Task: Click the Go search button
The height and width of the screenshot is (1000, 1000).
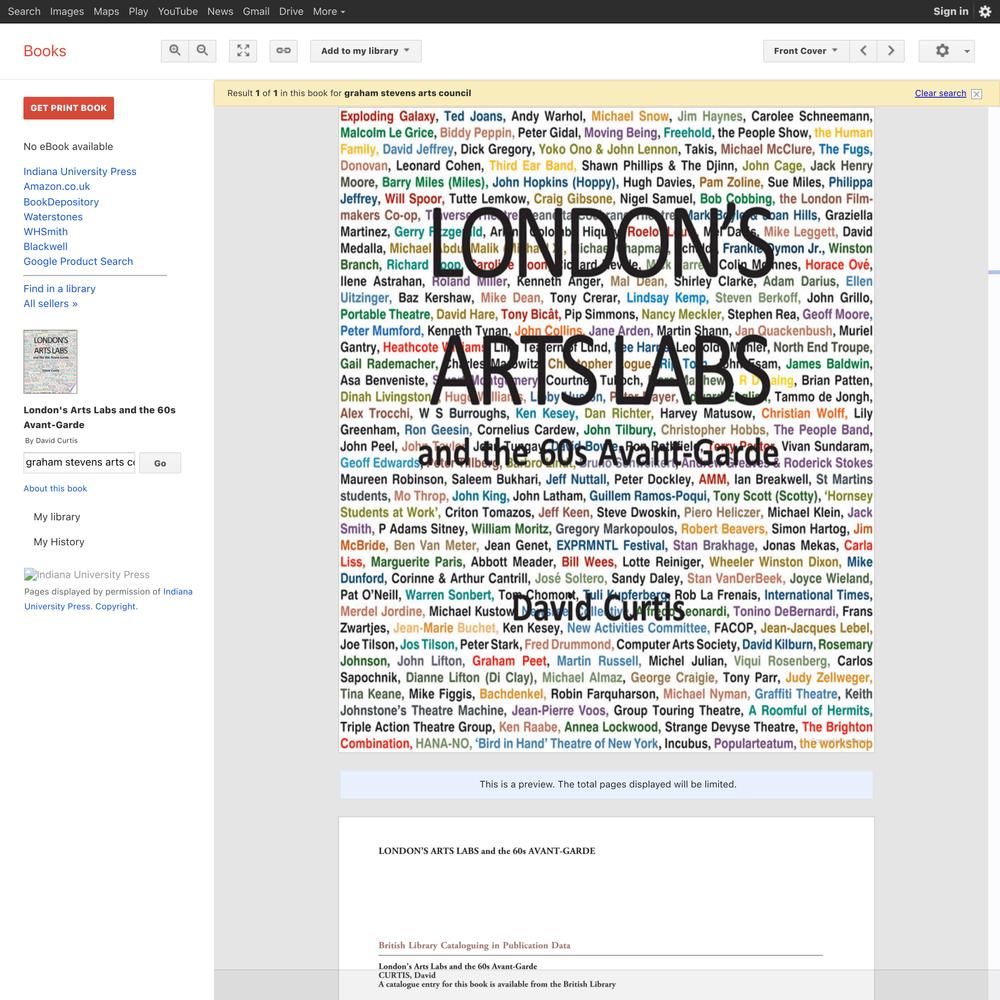Action: point(160,463)
